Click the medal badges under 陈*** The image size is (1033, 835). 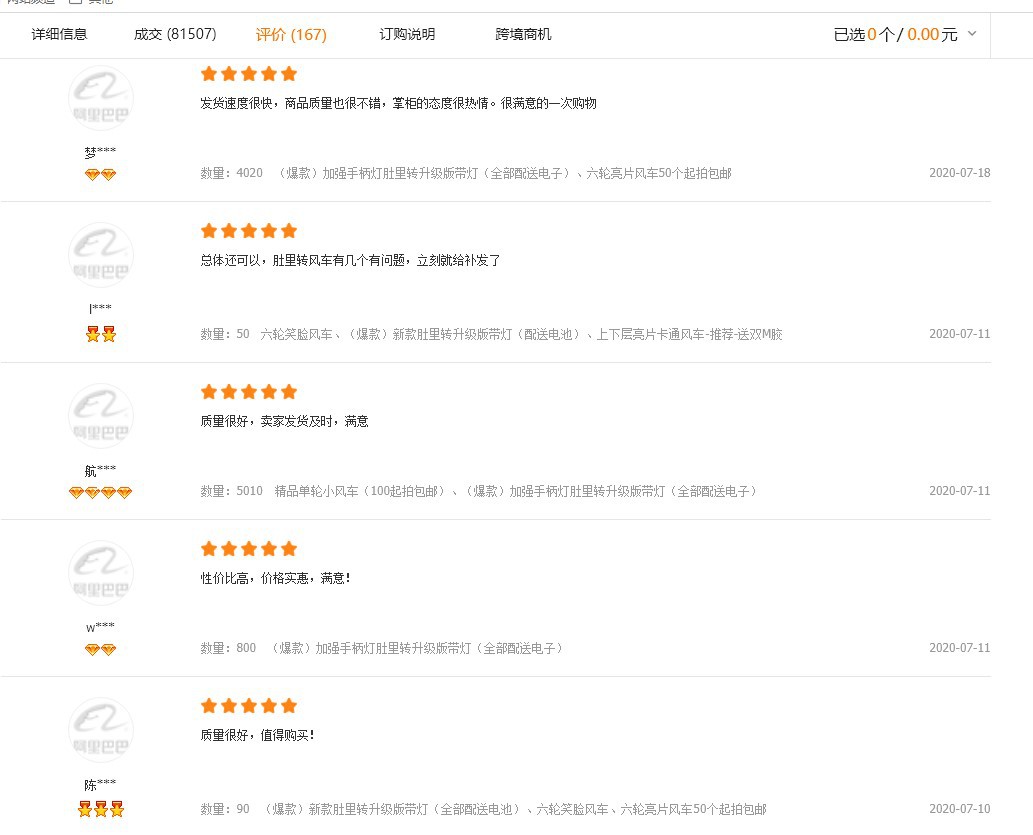tap(100, 809)
